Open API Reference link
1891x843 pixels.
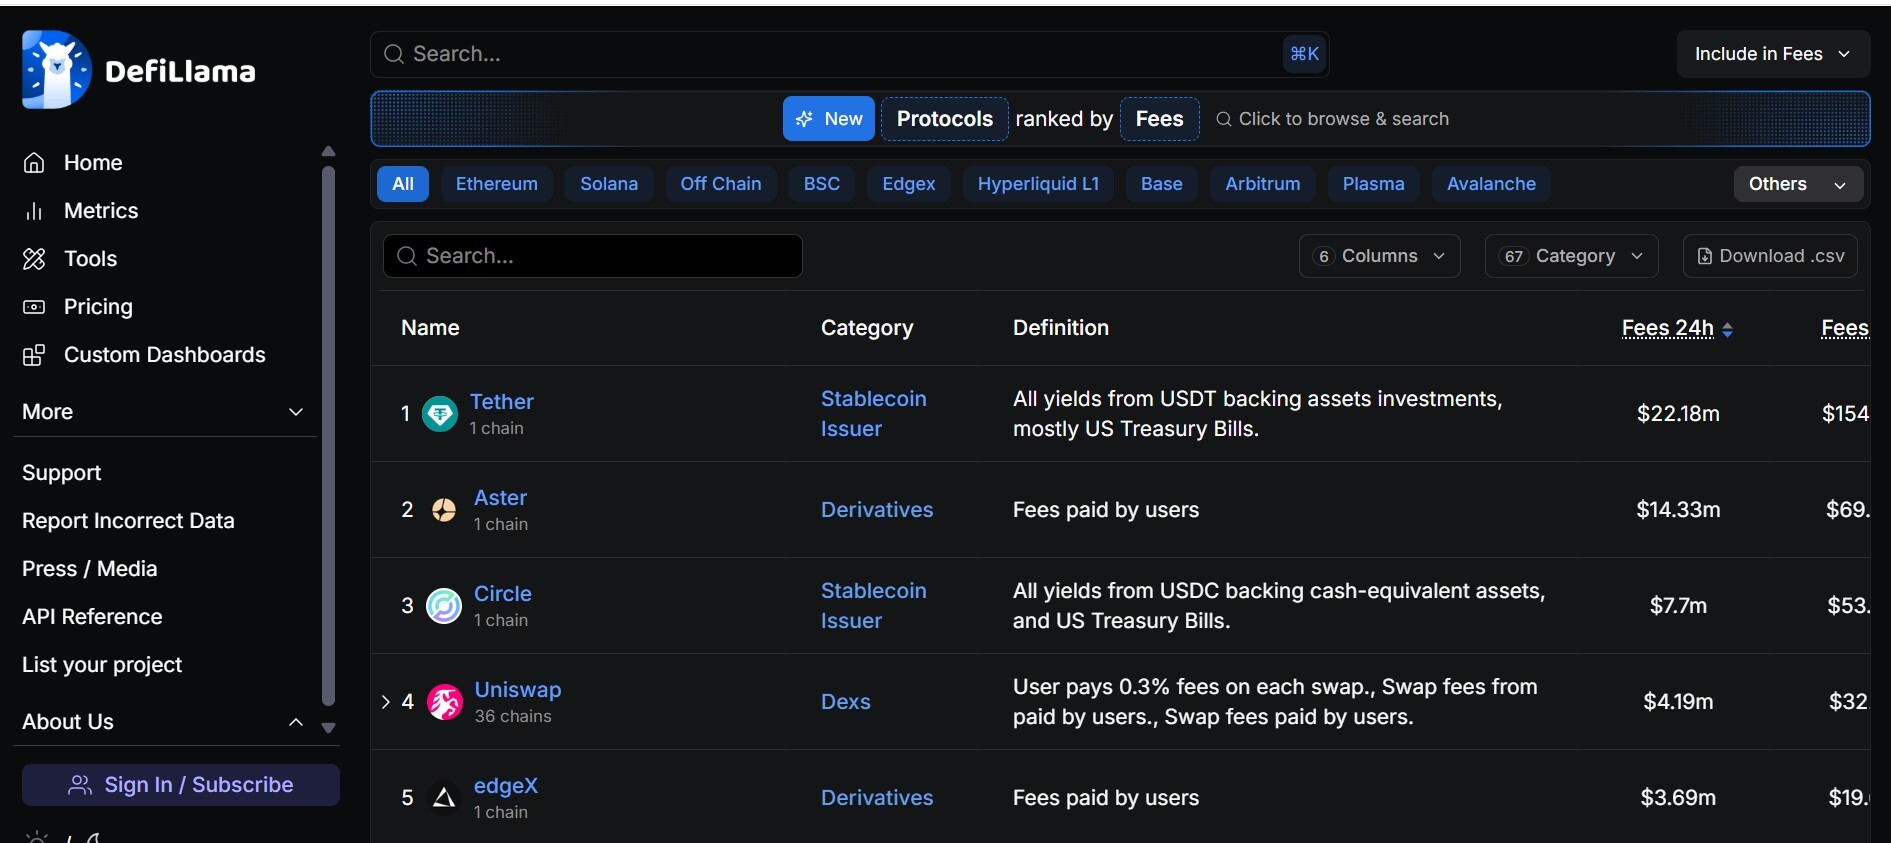[92, 617]
